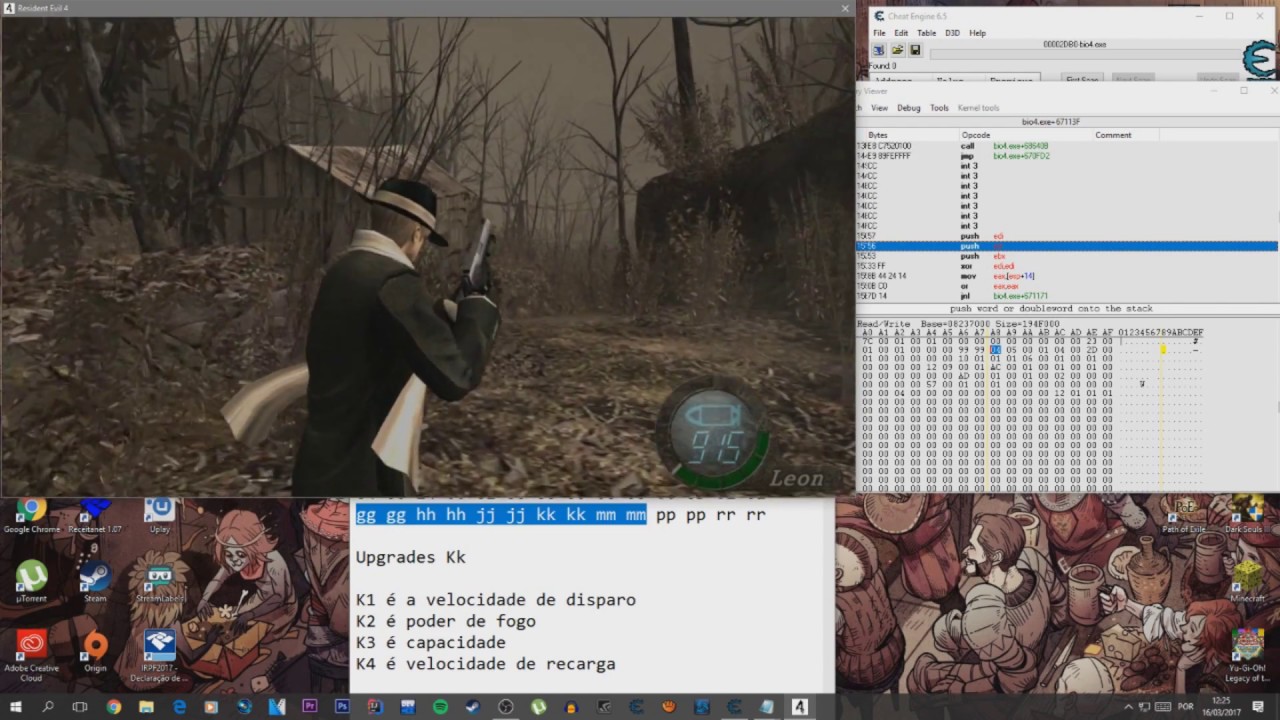This screenshot has height=720, width=1280.
Task: Click the 'Upgrades Kk' line in the text document
Action: 410,557
